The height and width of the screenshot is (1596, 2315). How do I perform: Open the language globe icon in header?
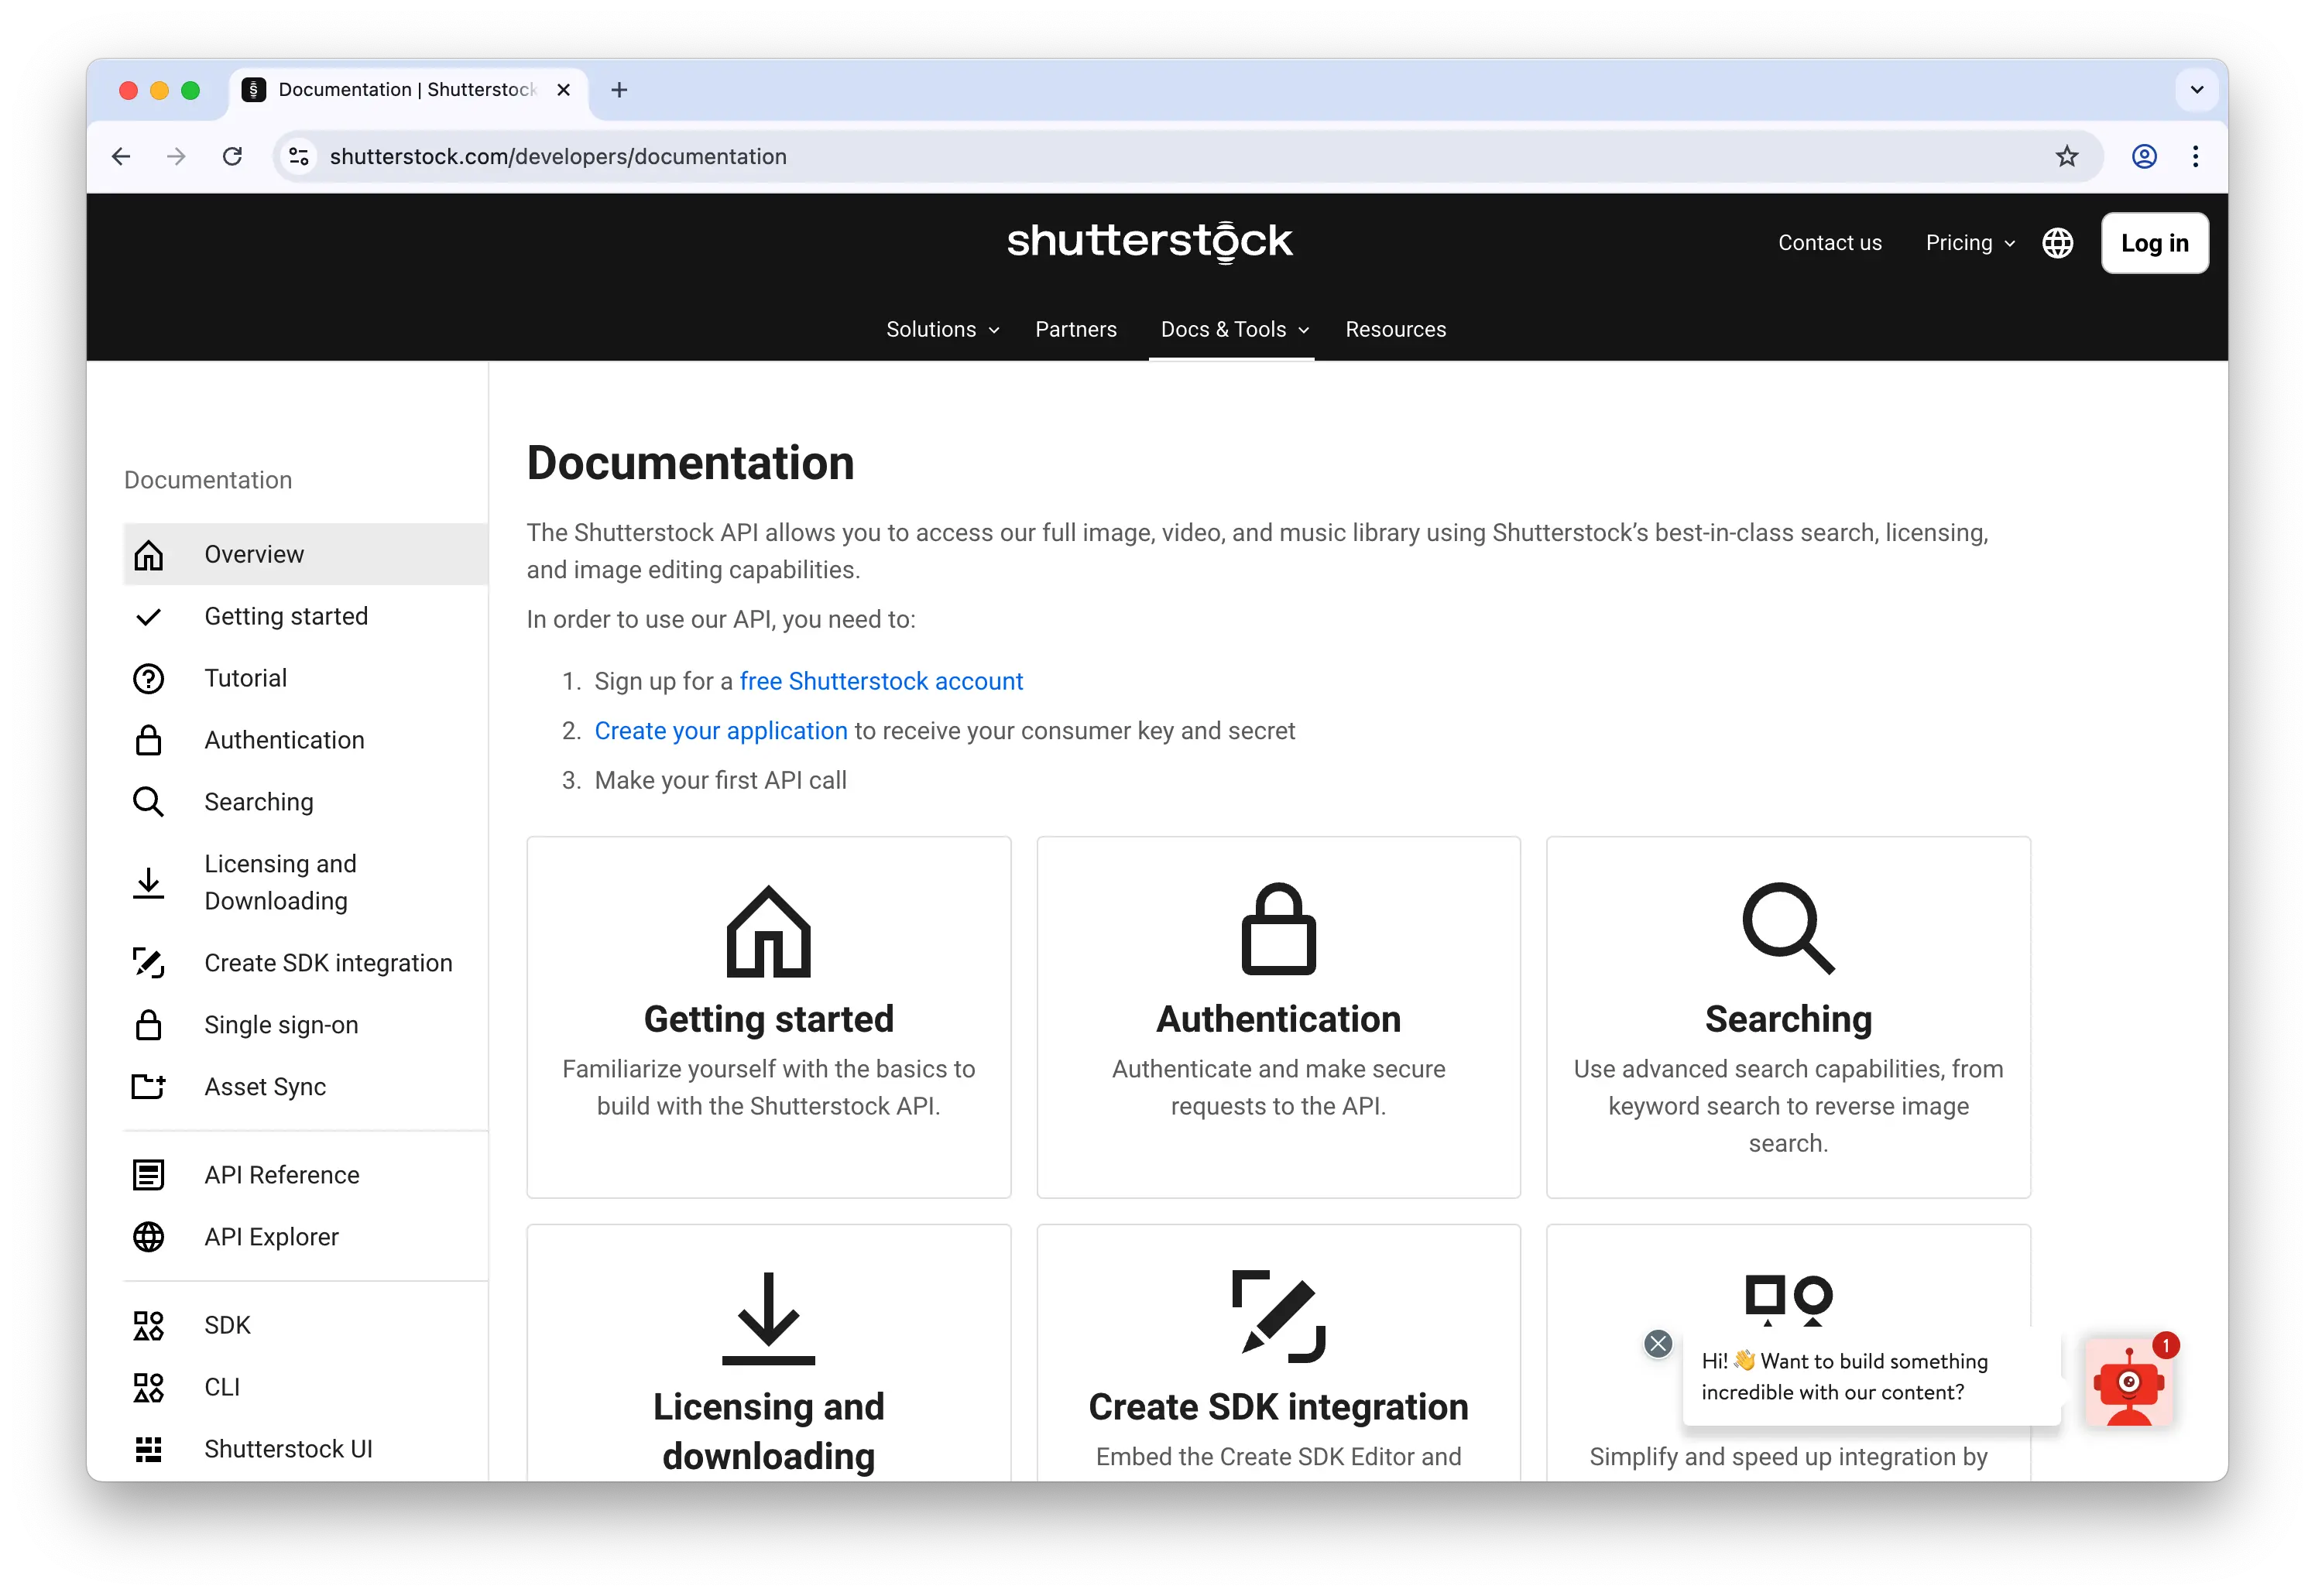tap(2057, 242)
